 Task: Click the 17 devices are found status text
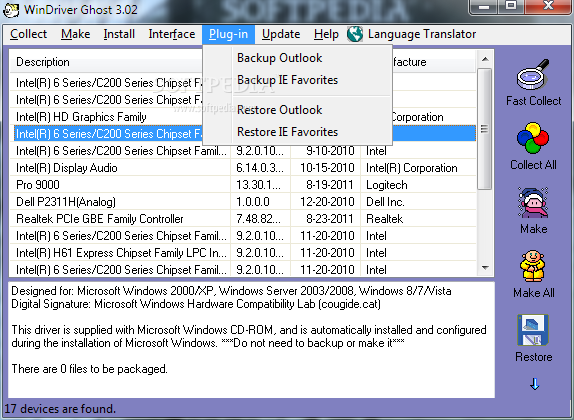(x=60, y=409)
